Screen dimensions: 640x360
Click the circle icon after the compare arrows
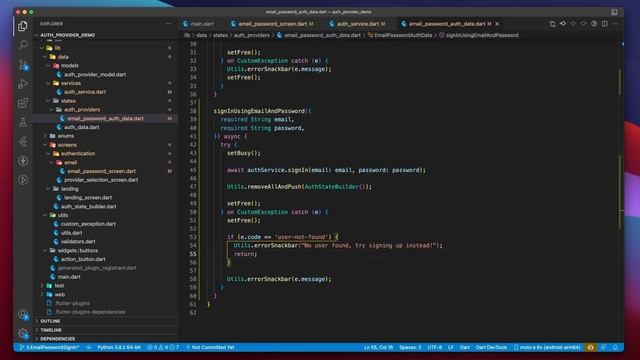click(x=573, y=24)
